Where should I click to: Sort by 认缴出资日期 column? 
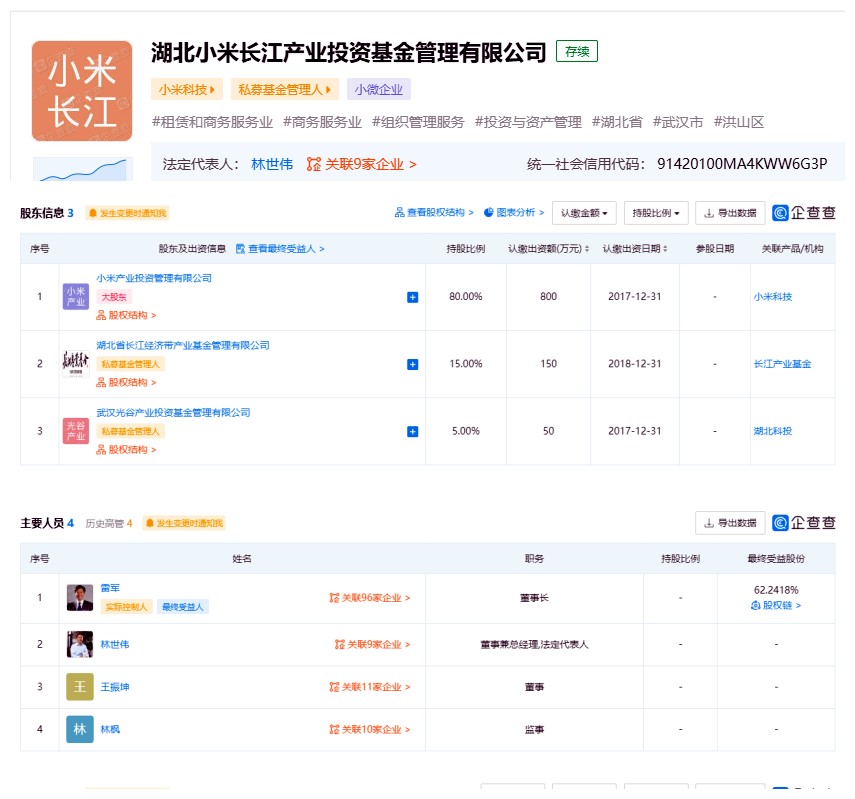point(635,249)
